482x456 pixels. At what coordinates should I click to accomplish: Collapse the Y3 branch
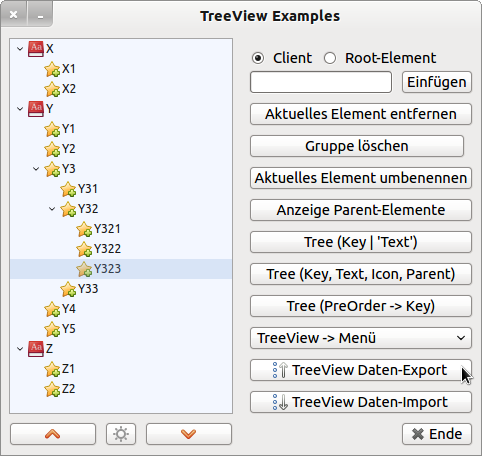point(36,169)
